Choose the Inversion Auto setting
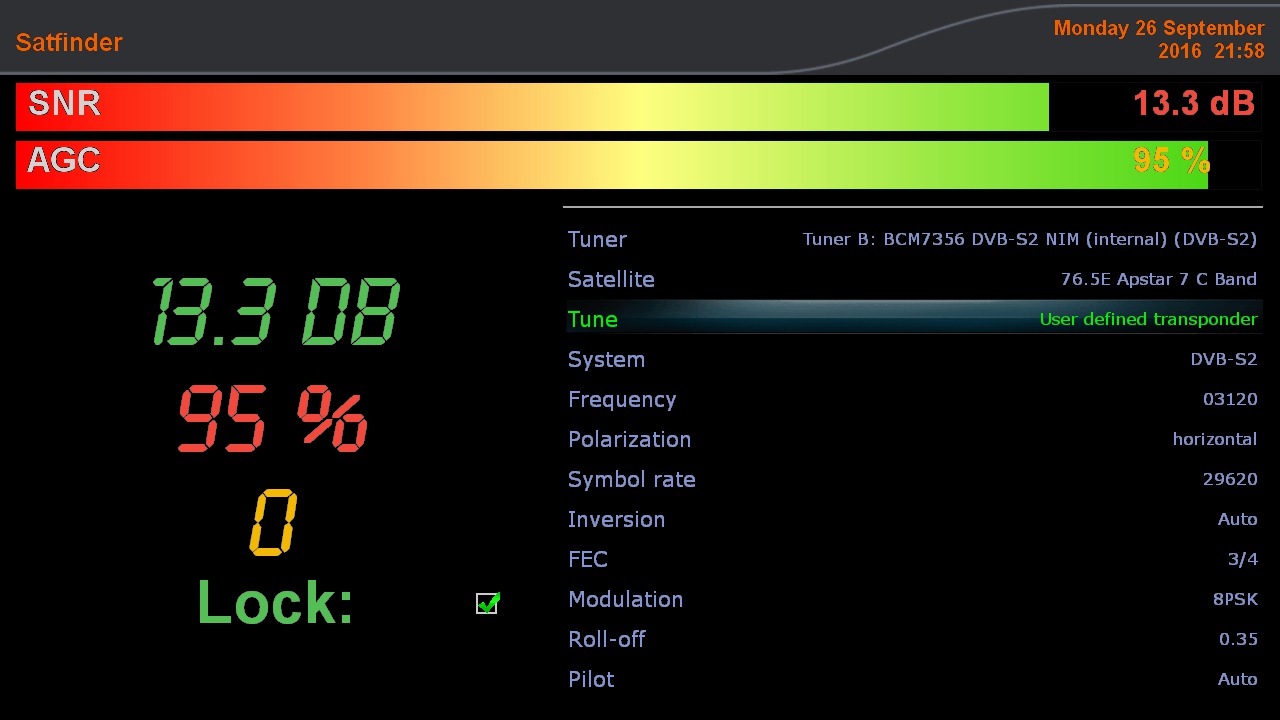The image size is (1280, 720). (912, 520)
